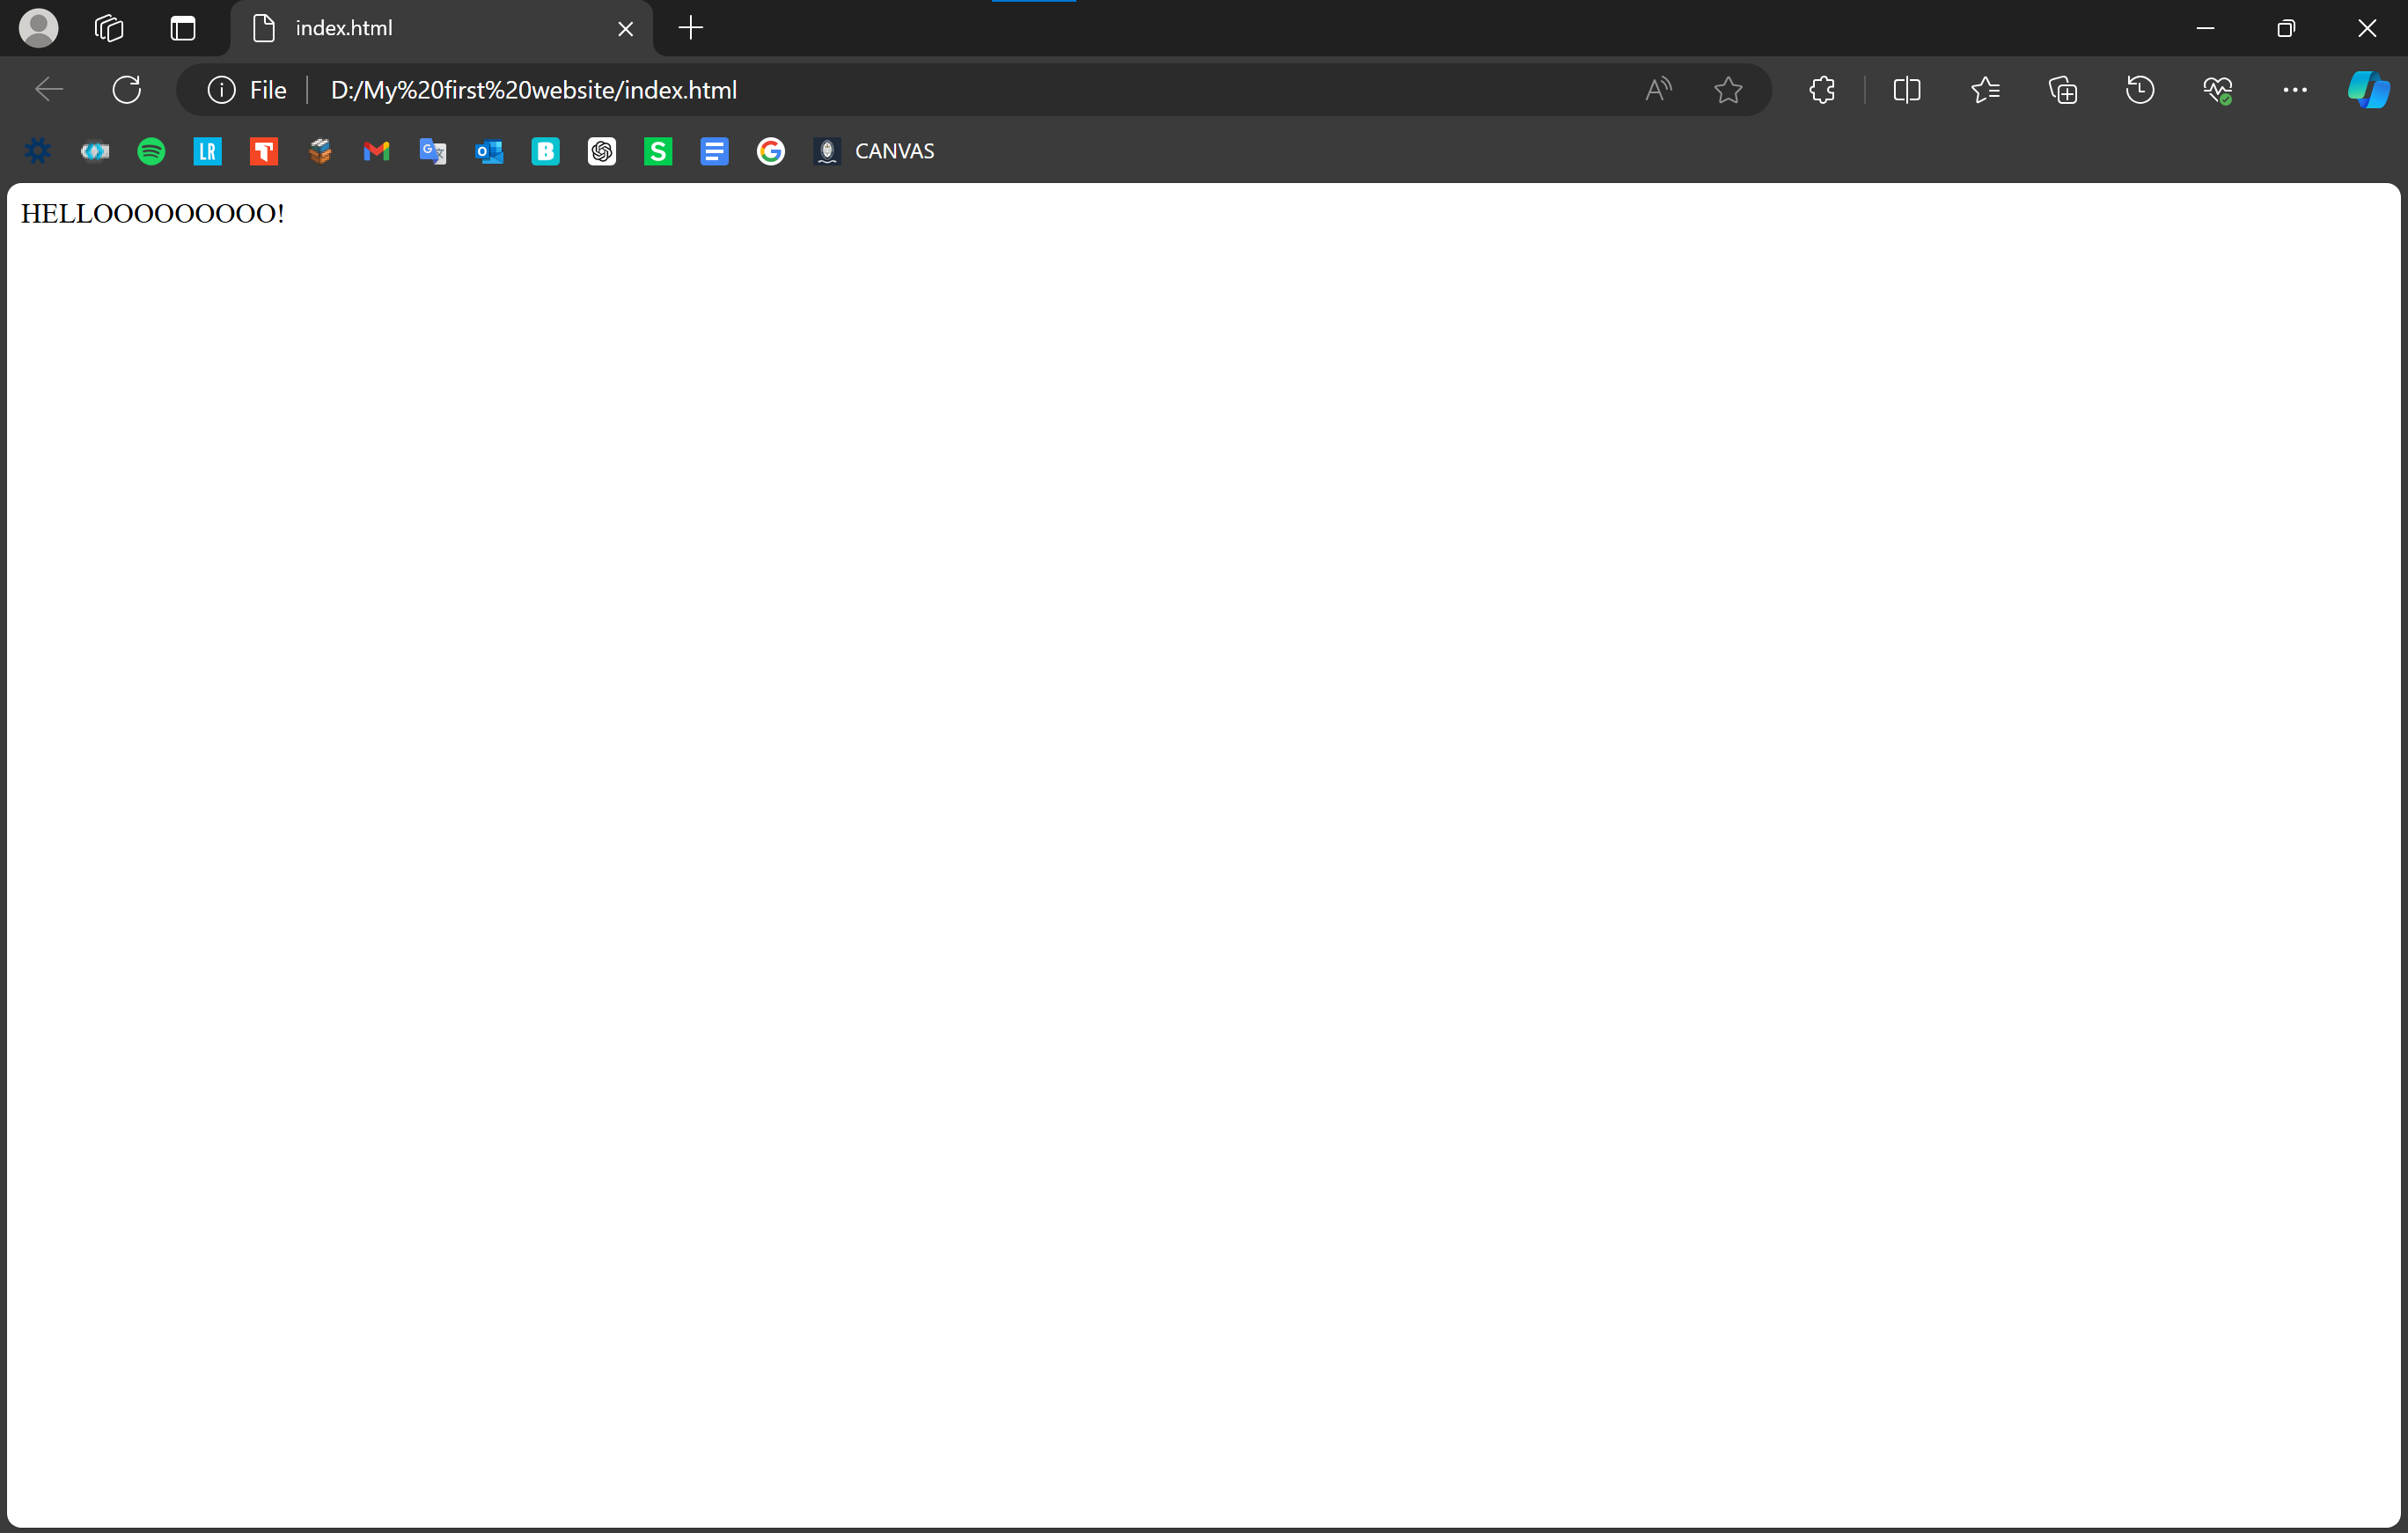Viewport: 2408px width, 1533px height.
Task: Open the LR bookmark
Action: tap(207, 151)
